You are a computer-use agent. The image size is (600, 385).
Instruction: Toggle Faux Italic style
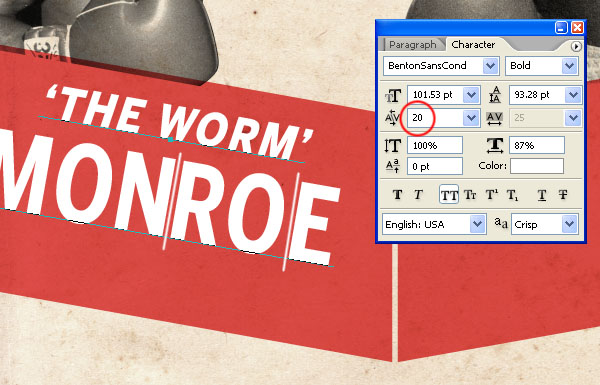tap(418, 195)
